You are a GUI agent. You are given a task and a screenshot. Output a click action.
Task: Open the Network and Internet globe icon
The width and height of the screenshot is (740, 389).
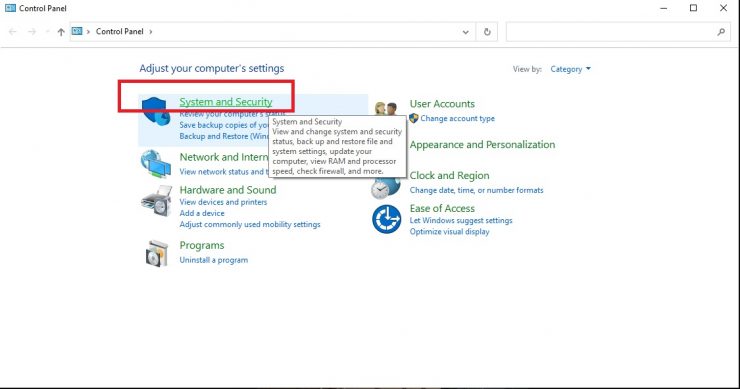tap(156, 164)
